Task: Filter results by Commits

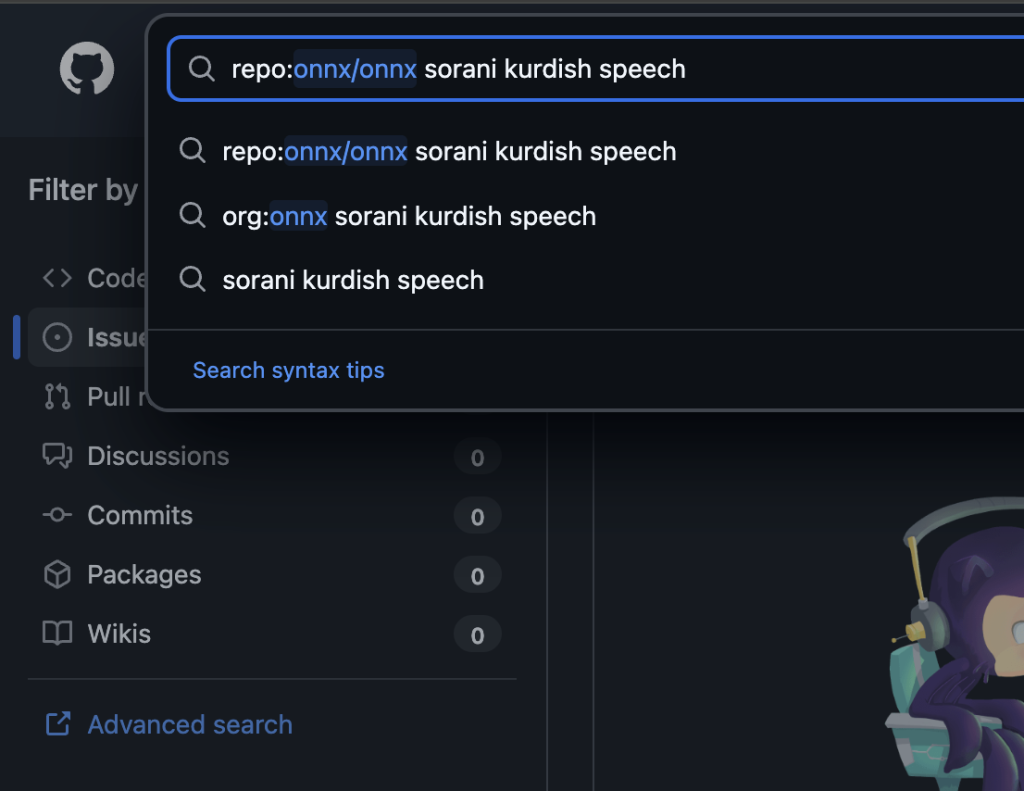Action: tap(140, 515)
